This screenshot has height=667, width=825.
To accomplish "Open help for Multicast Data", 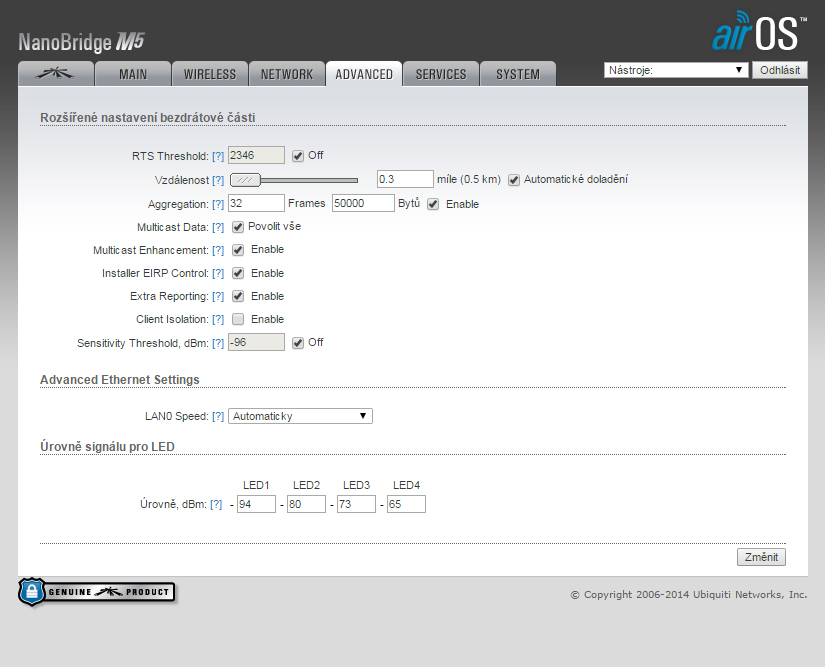I will pyautogui.click(x=218, y=227).
